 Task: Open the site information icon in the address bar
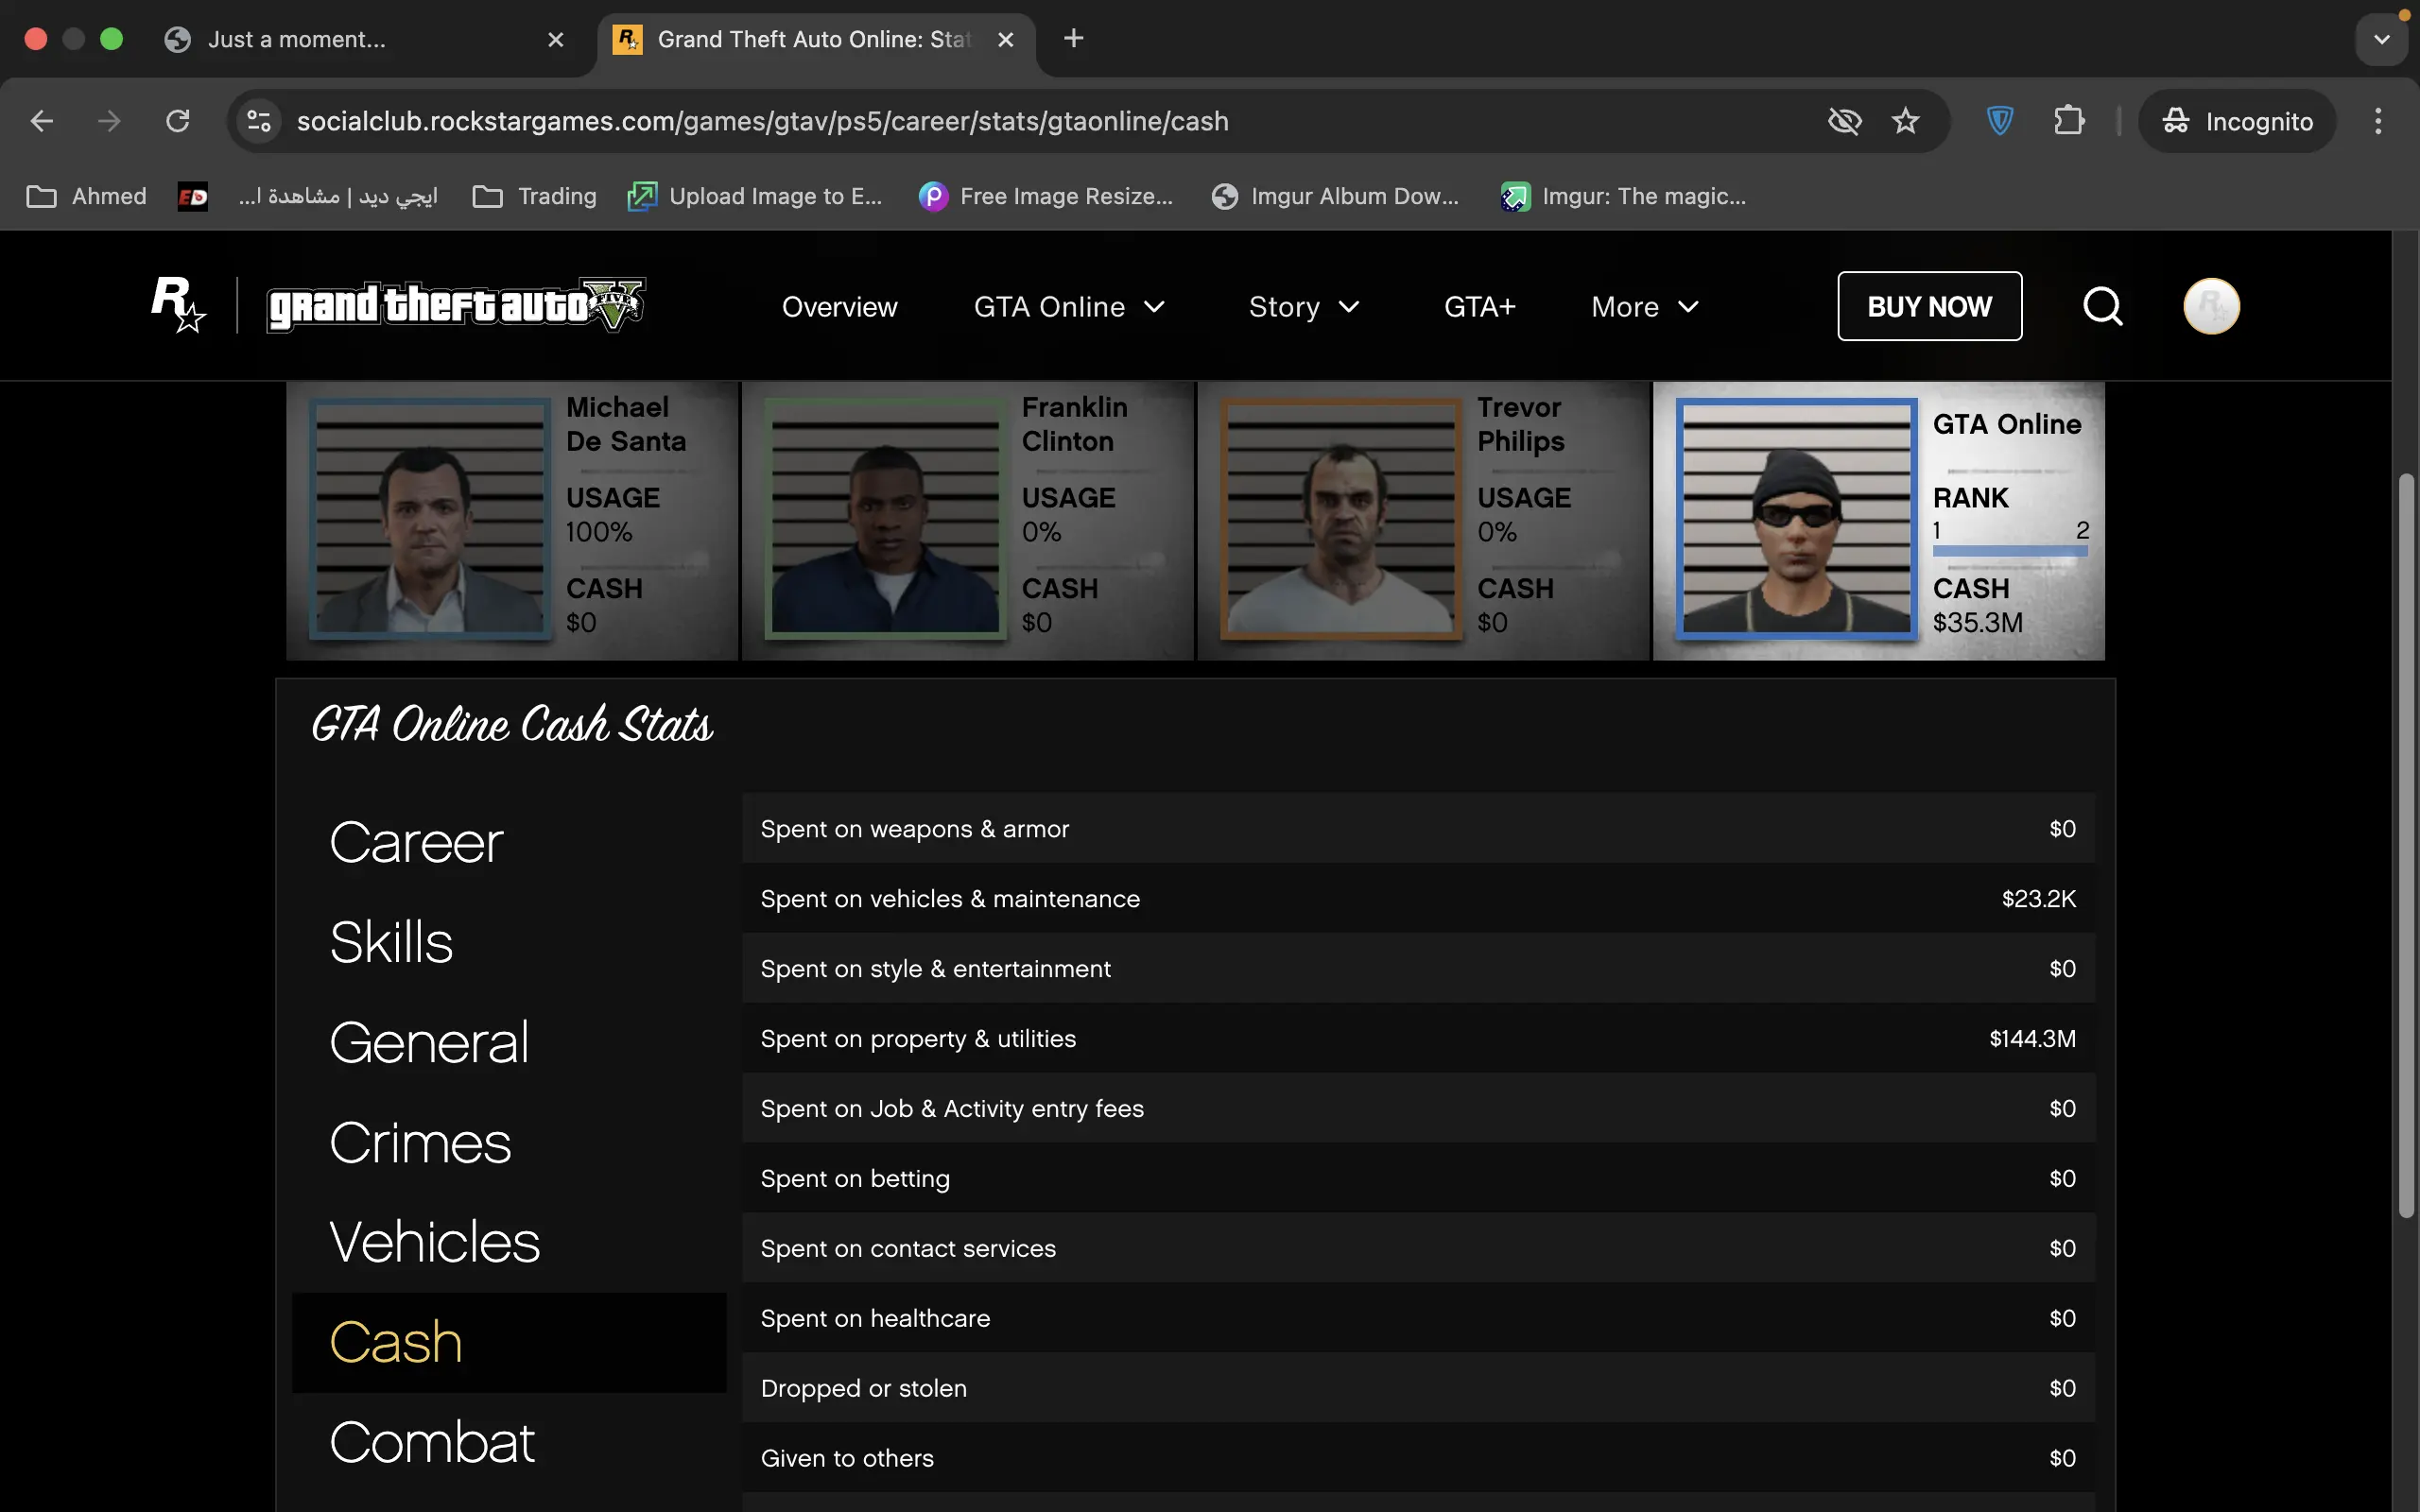pos(259,121)
